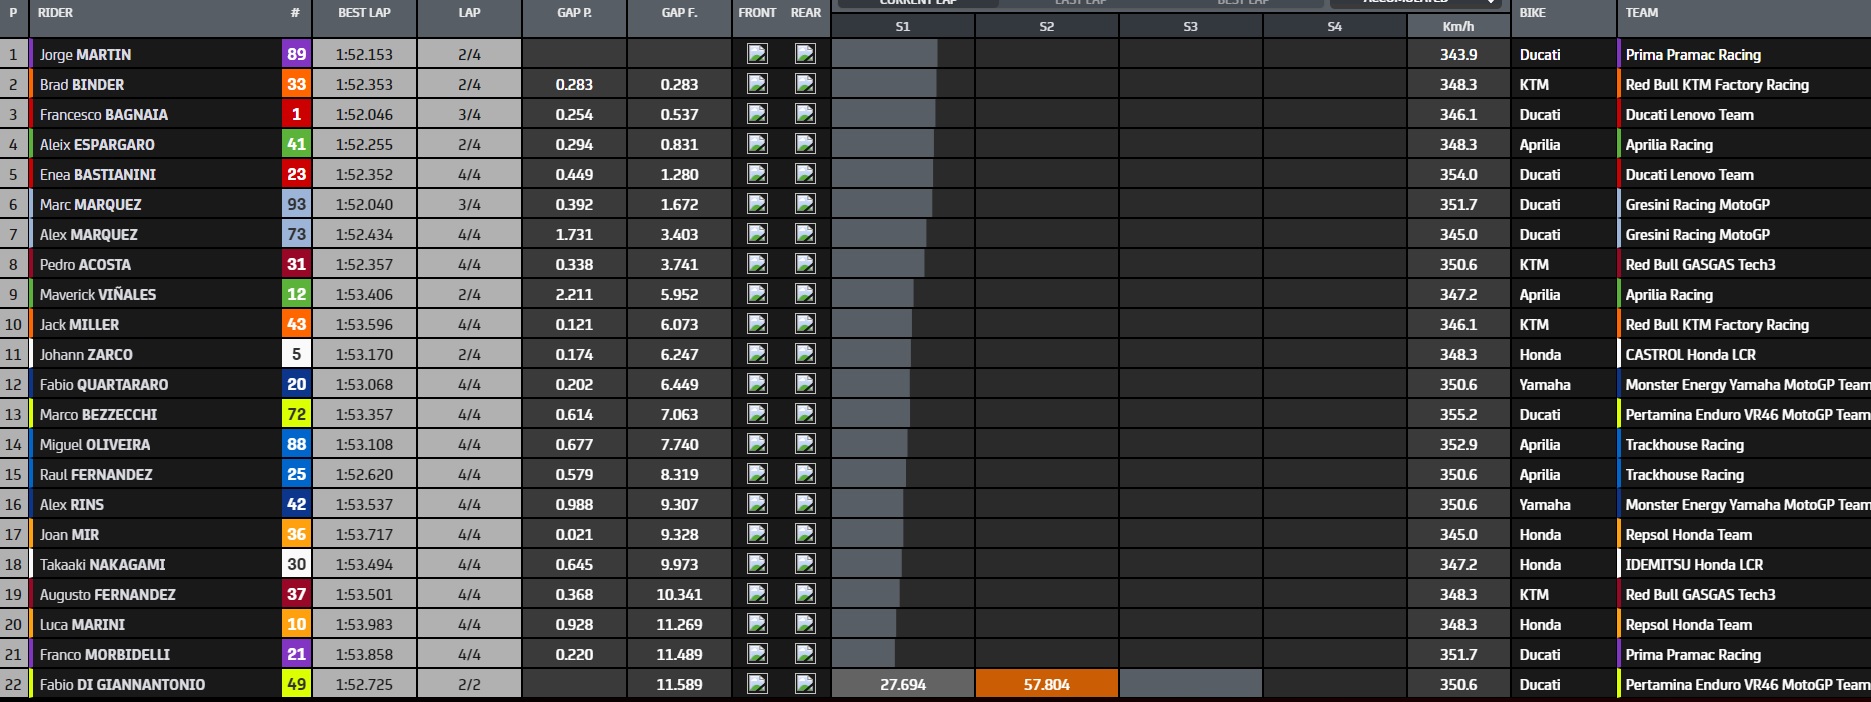Click Di Giannantonio's rear tyre icon
The width and height of the screenshot is (1871, 702).
click(805, 684)
